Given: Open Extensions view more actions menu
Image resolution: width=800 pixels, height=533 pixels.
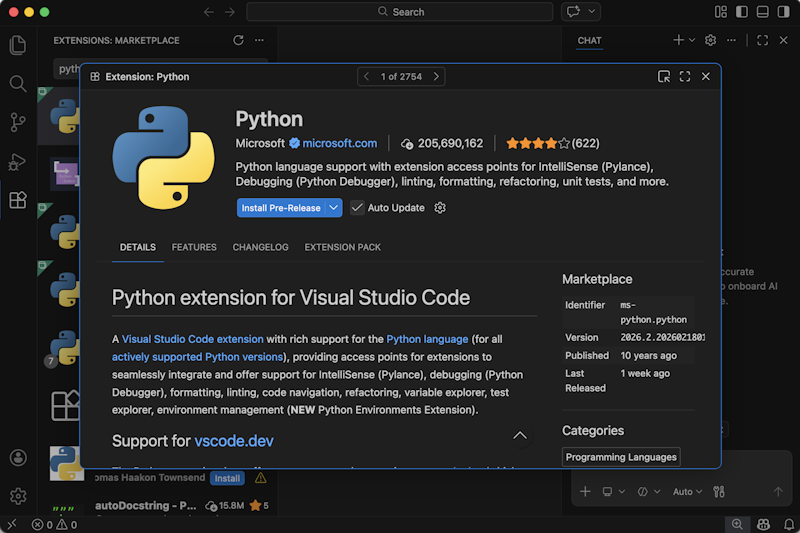Looking at the screenshot, I should pyautogui.click(x=259, y=40).
